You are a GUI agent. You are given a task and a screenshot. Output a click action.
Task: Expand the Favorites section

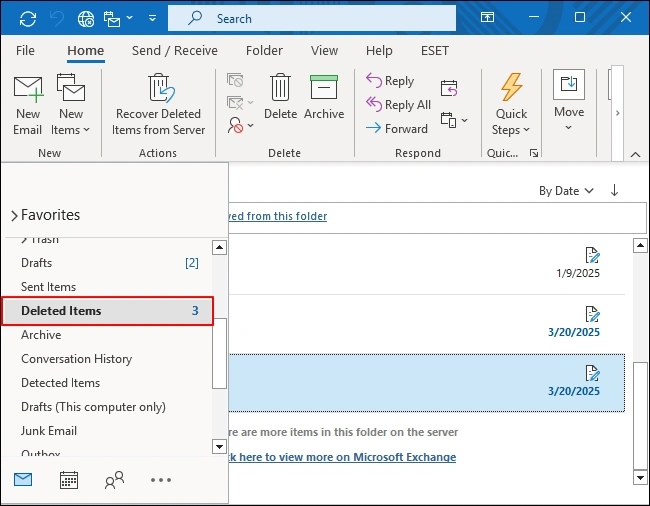point(45,215)
